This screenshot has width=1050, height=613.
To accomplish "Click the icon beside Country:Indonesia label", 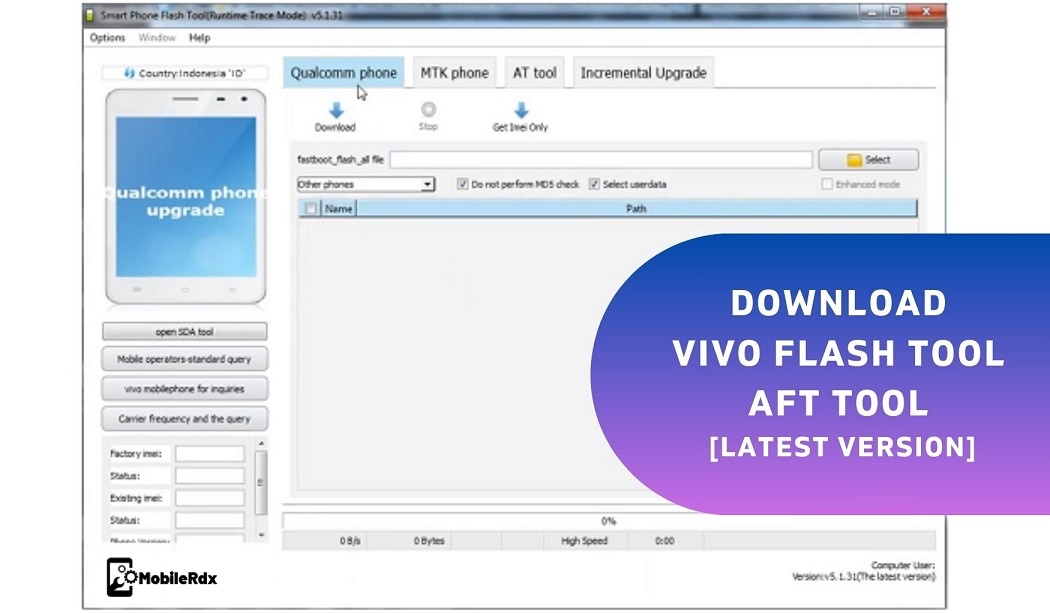I will click(128, 71).
